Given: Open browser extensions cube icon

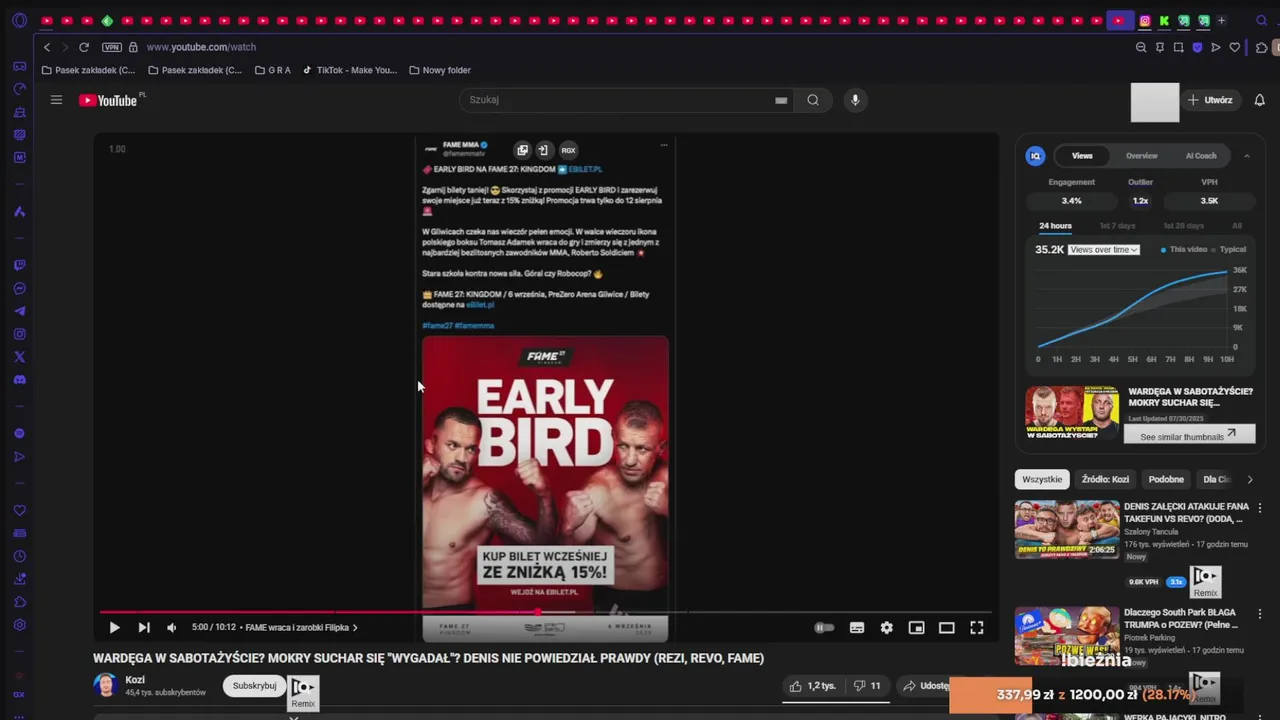Looking at the screenshot, I should [x=1262, y=47].
